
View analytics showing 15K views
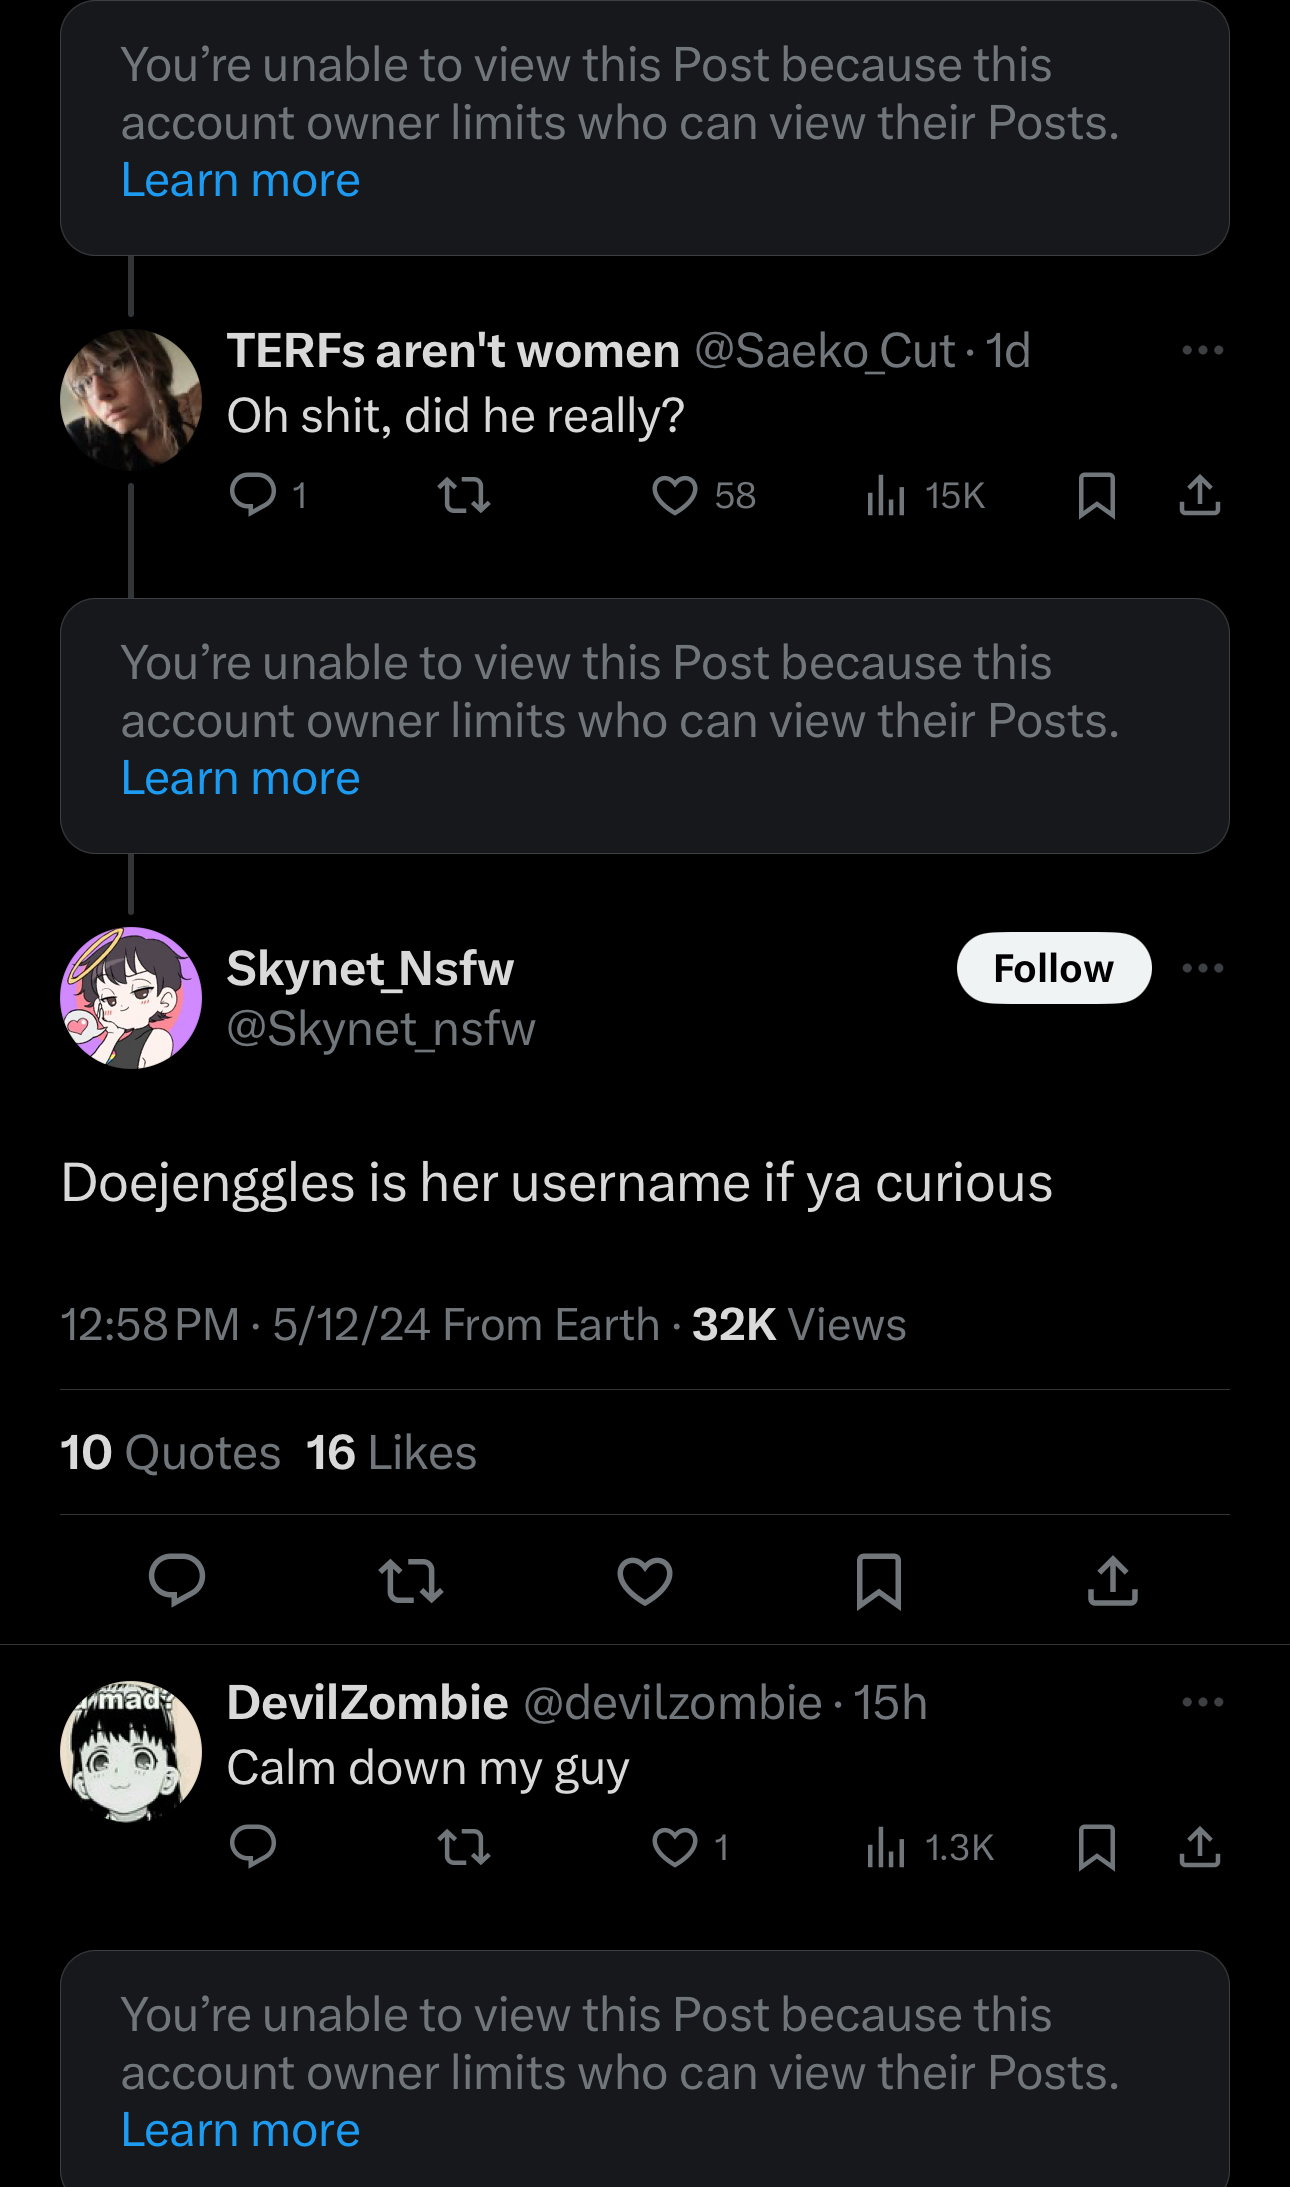(x=926, y=495)
